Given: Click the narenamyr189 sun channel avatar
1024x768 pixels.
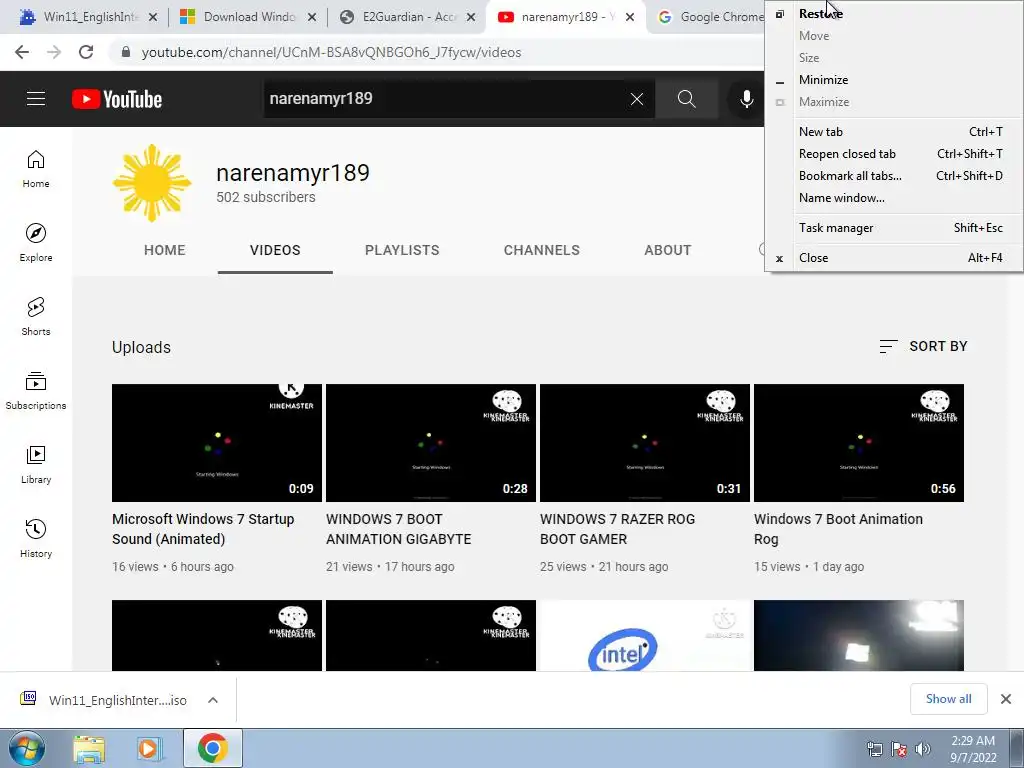Looking at the screenshot, I should [152, 183].
